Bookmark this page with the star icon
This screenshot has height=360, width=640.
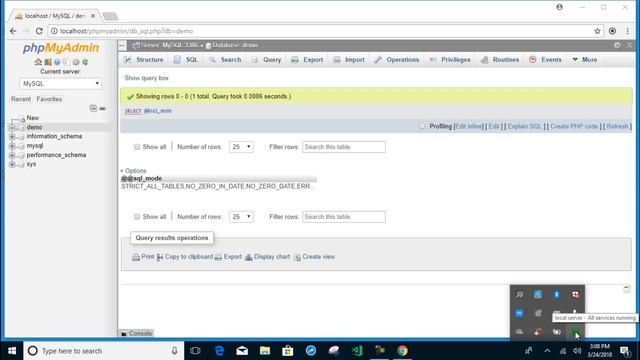[597, 31]
